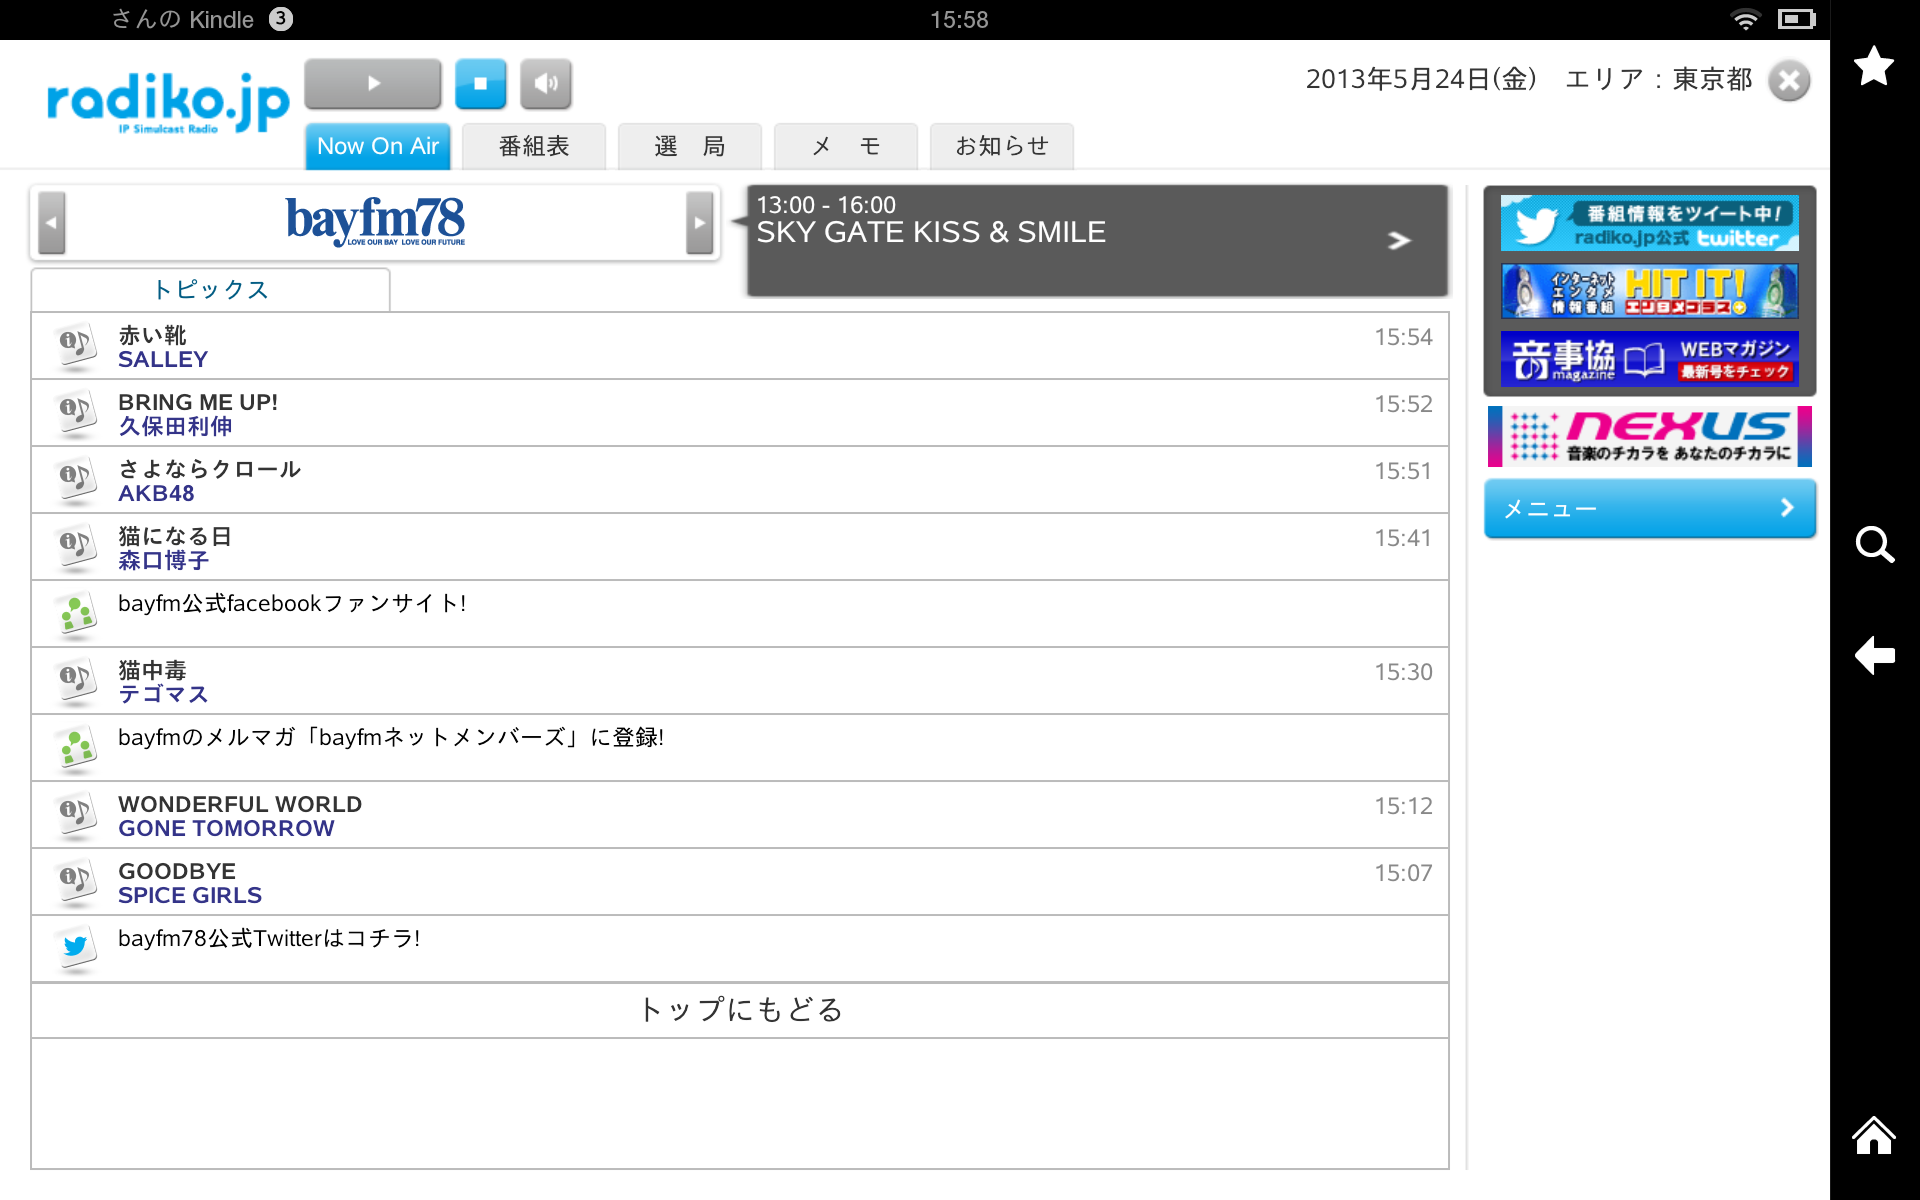
Task: Switch to previous station with left arrow
Action: coord(52,223)
